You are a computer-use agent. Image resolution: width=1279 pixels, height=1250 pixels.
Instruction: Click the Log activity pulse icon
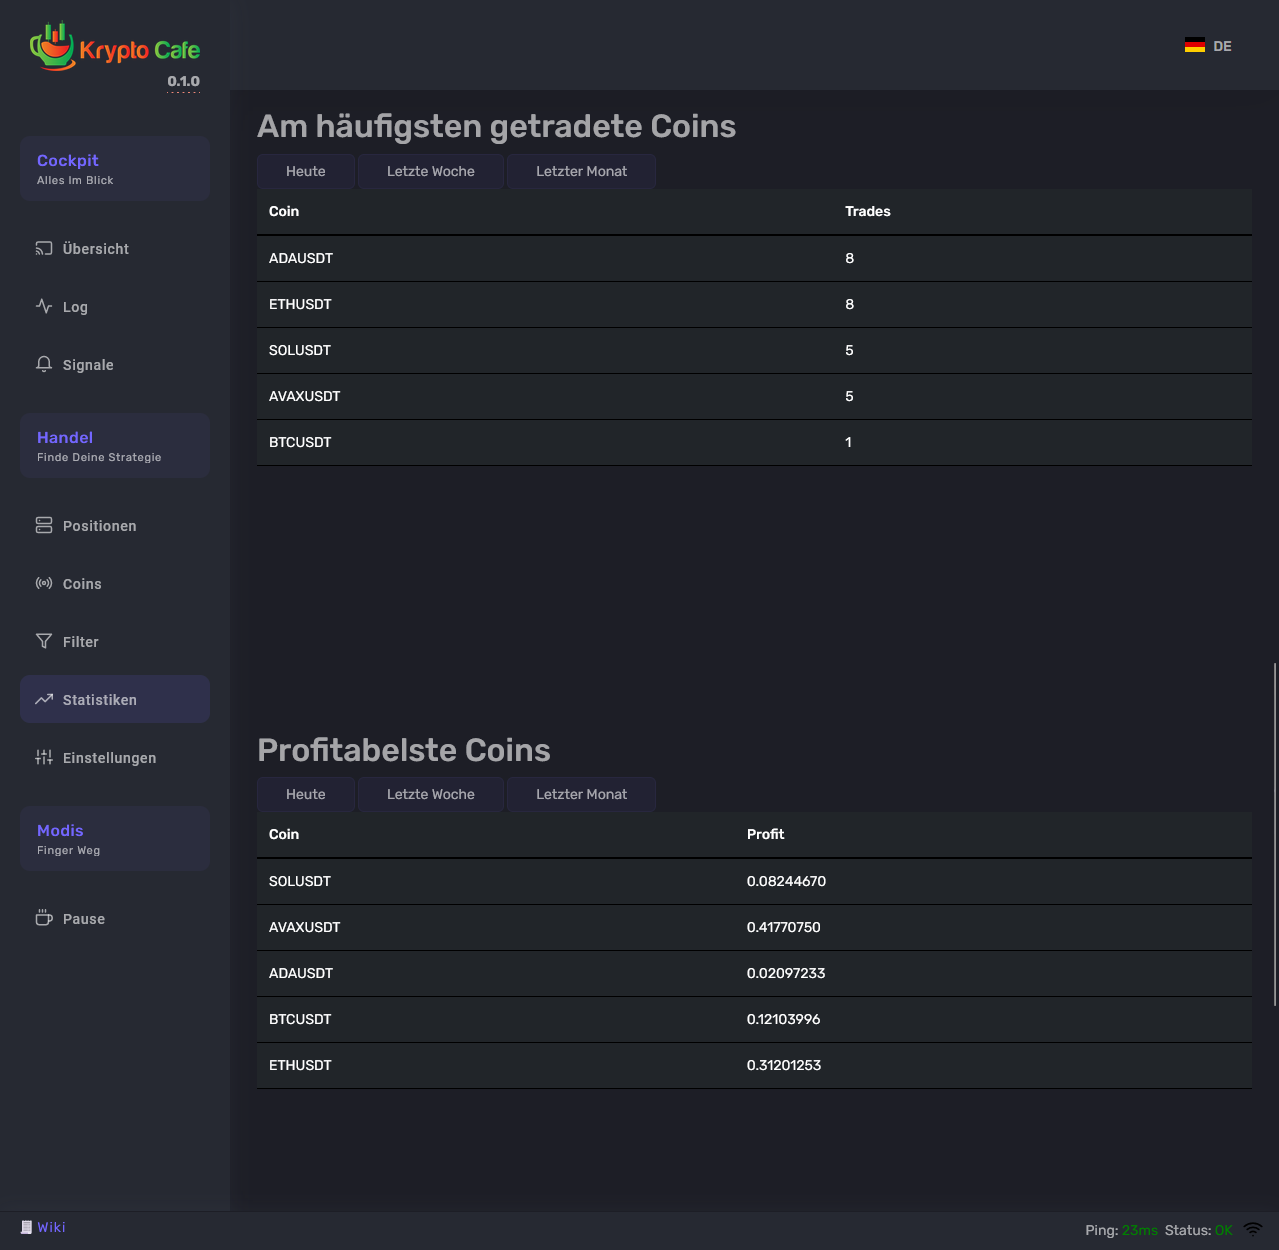44,306
